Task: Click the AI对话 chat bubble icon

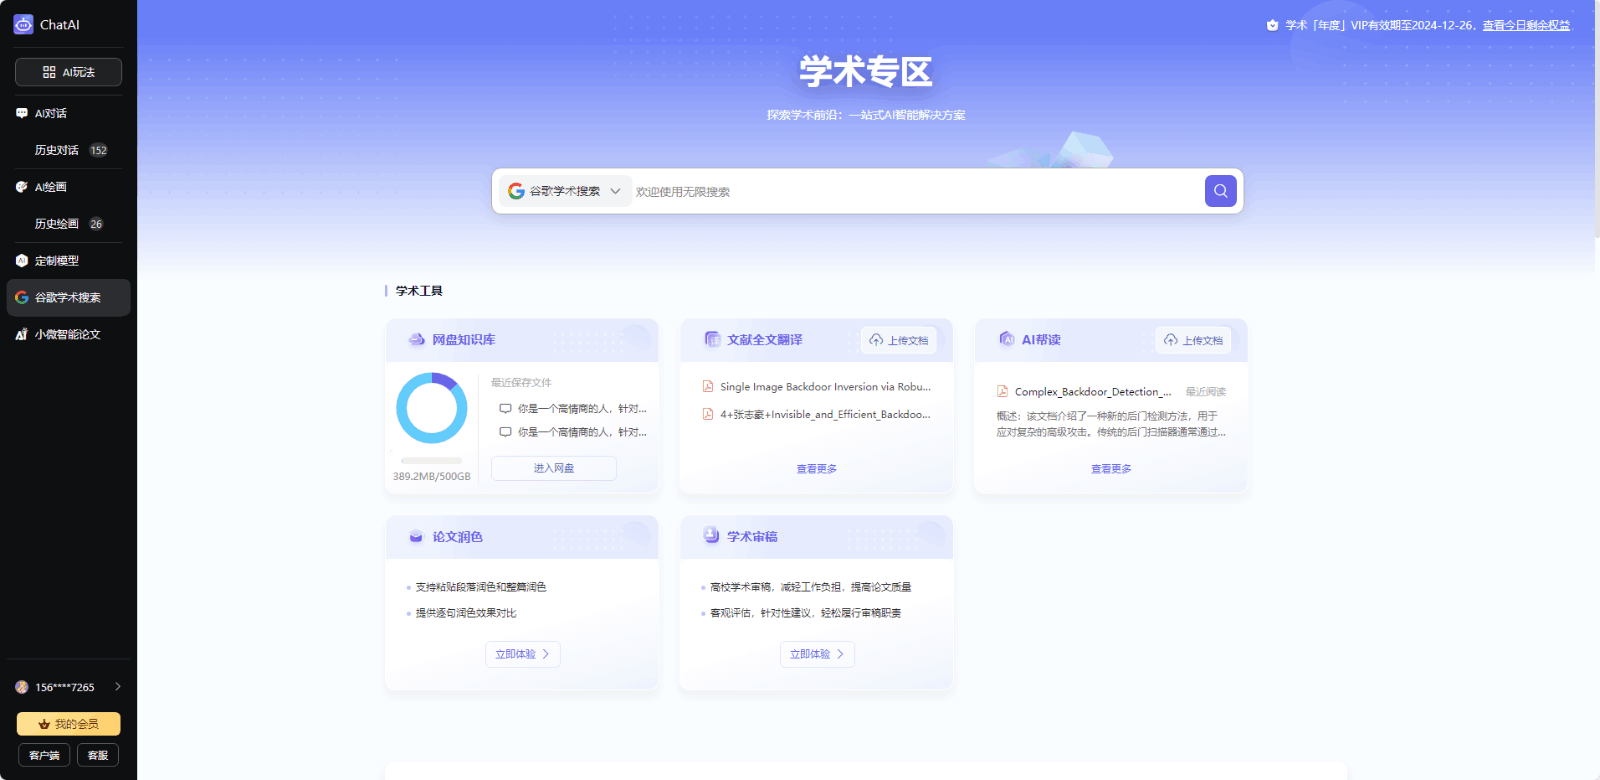Action: click(x=22, y=113)
